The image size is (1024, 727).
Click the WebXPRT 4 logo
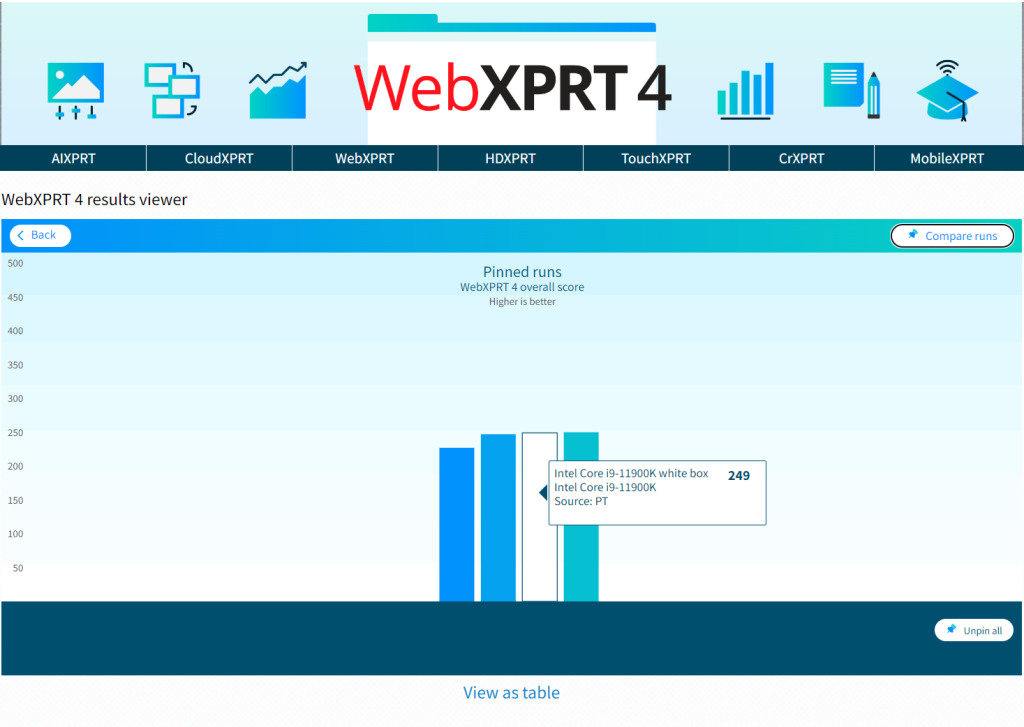[x=512, y=88]
